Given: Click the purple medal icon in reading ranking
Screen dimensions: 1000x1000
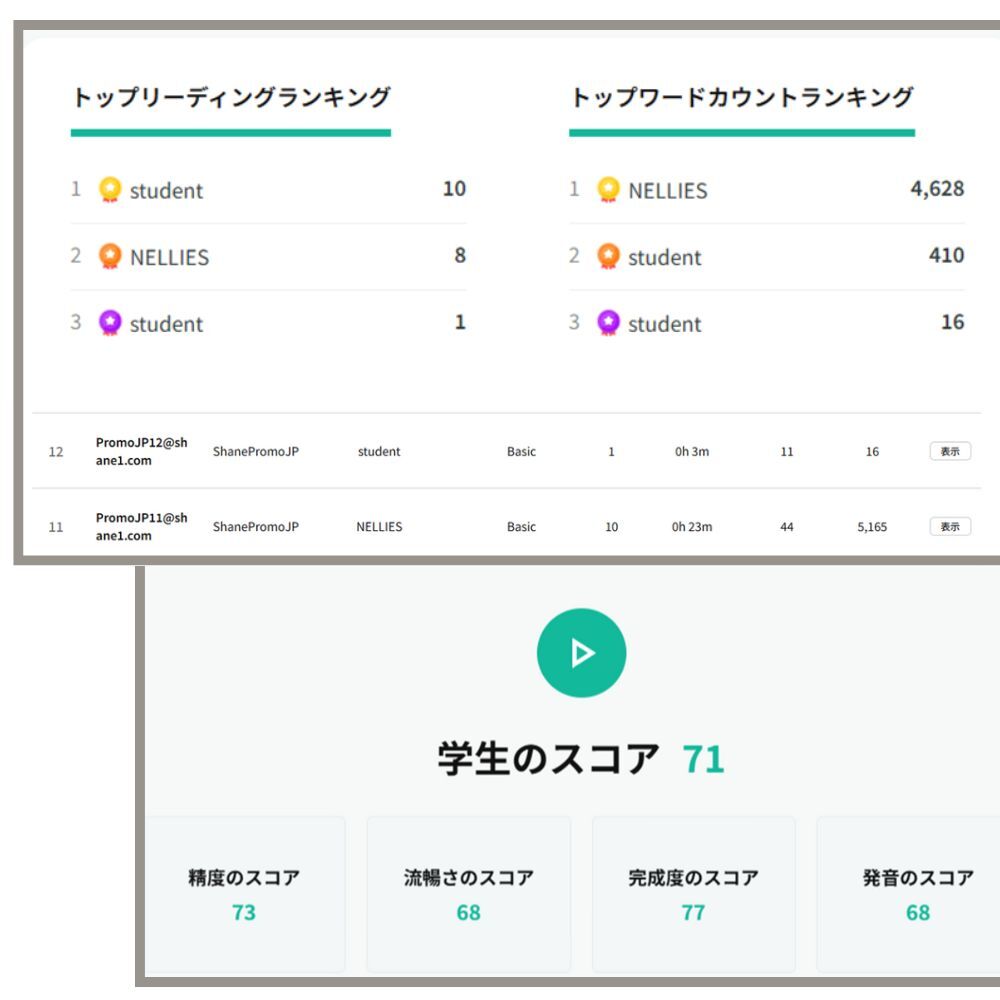Looking at the screenshot, I should [x=111, y=324].
